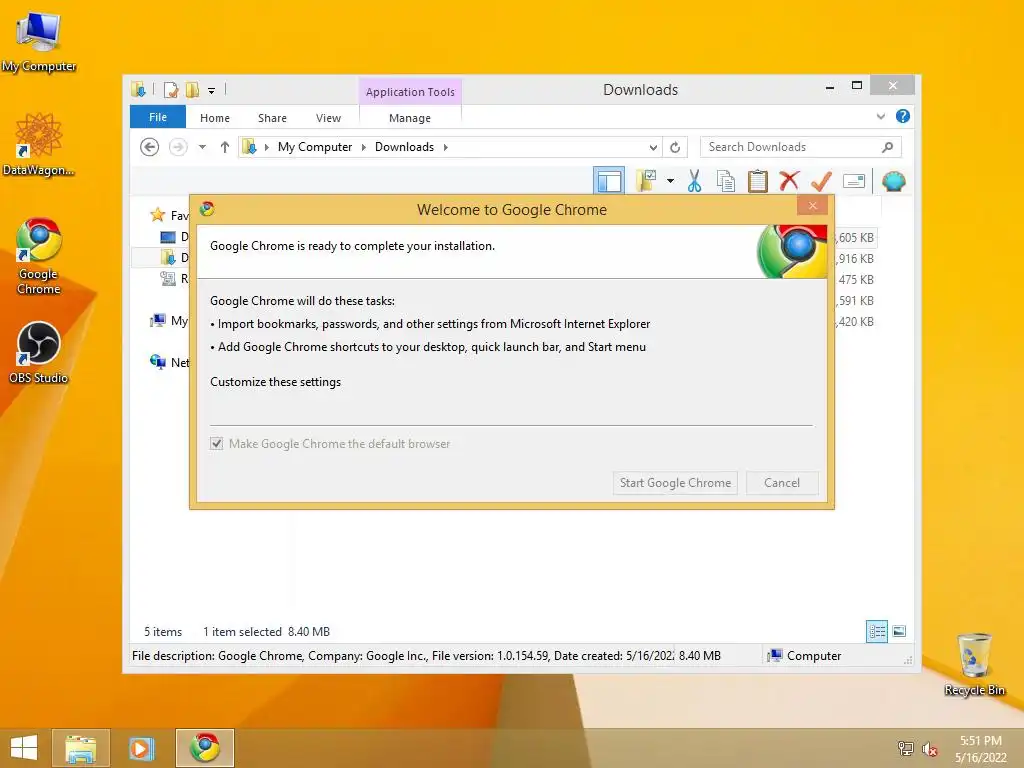
Task: Click the Windows Start button
Action: (24, 748)
